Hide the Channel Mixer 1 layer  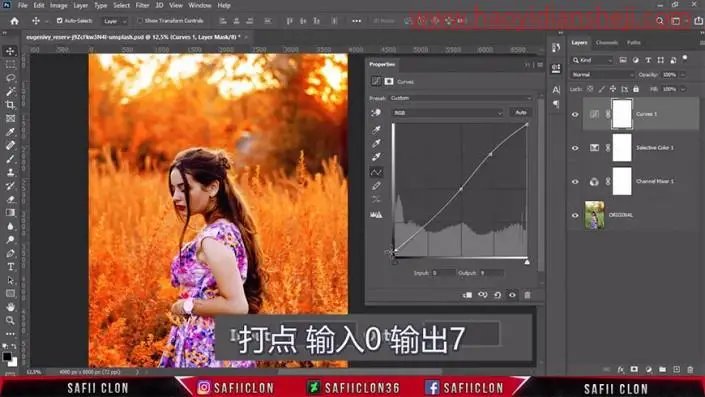(x=575, y=182)
